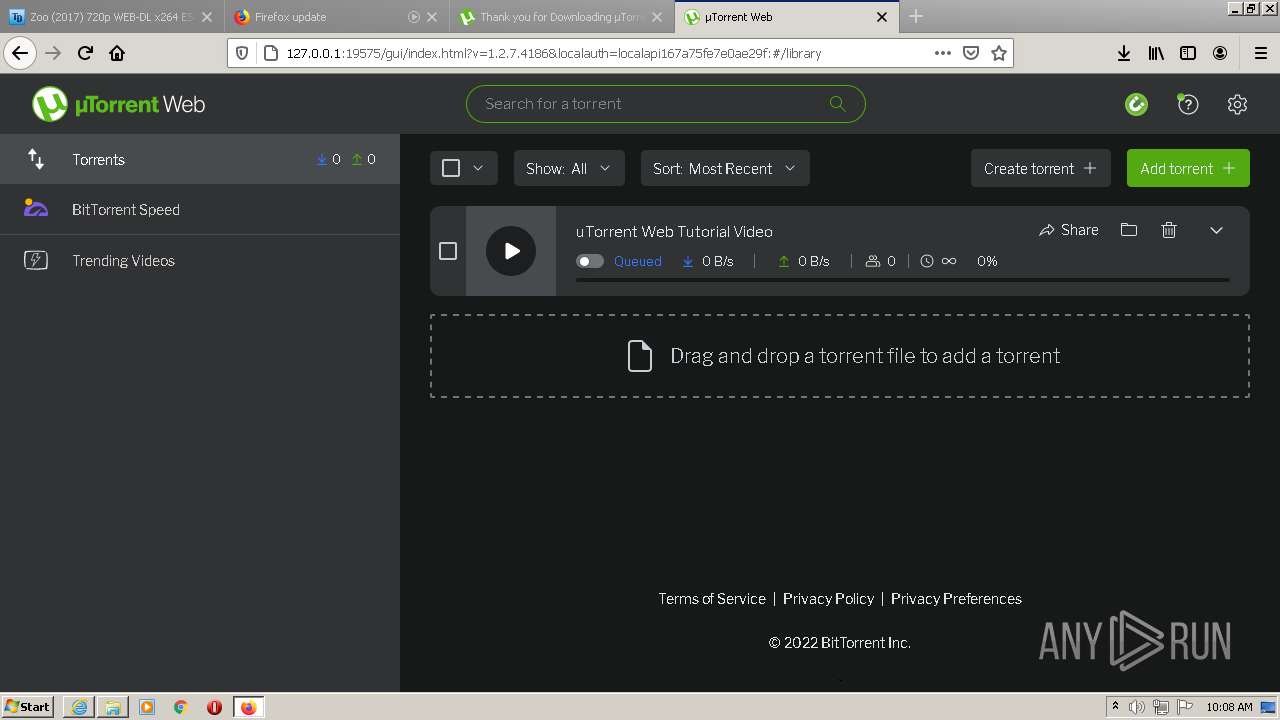Click the tracking protection shield icon
The image size is (1280, 720).
(241, 53)
